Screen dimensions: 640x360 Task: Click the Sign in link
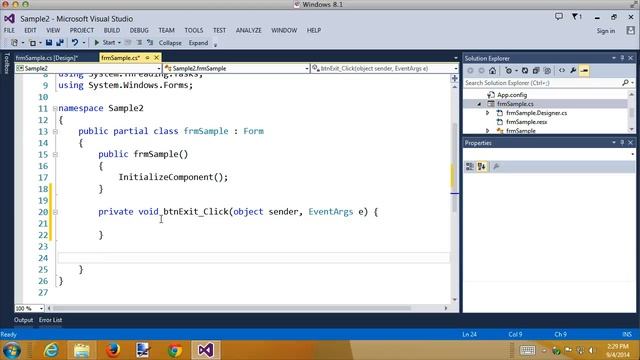pos(606,31)
